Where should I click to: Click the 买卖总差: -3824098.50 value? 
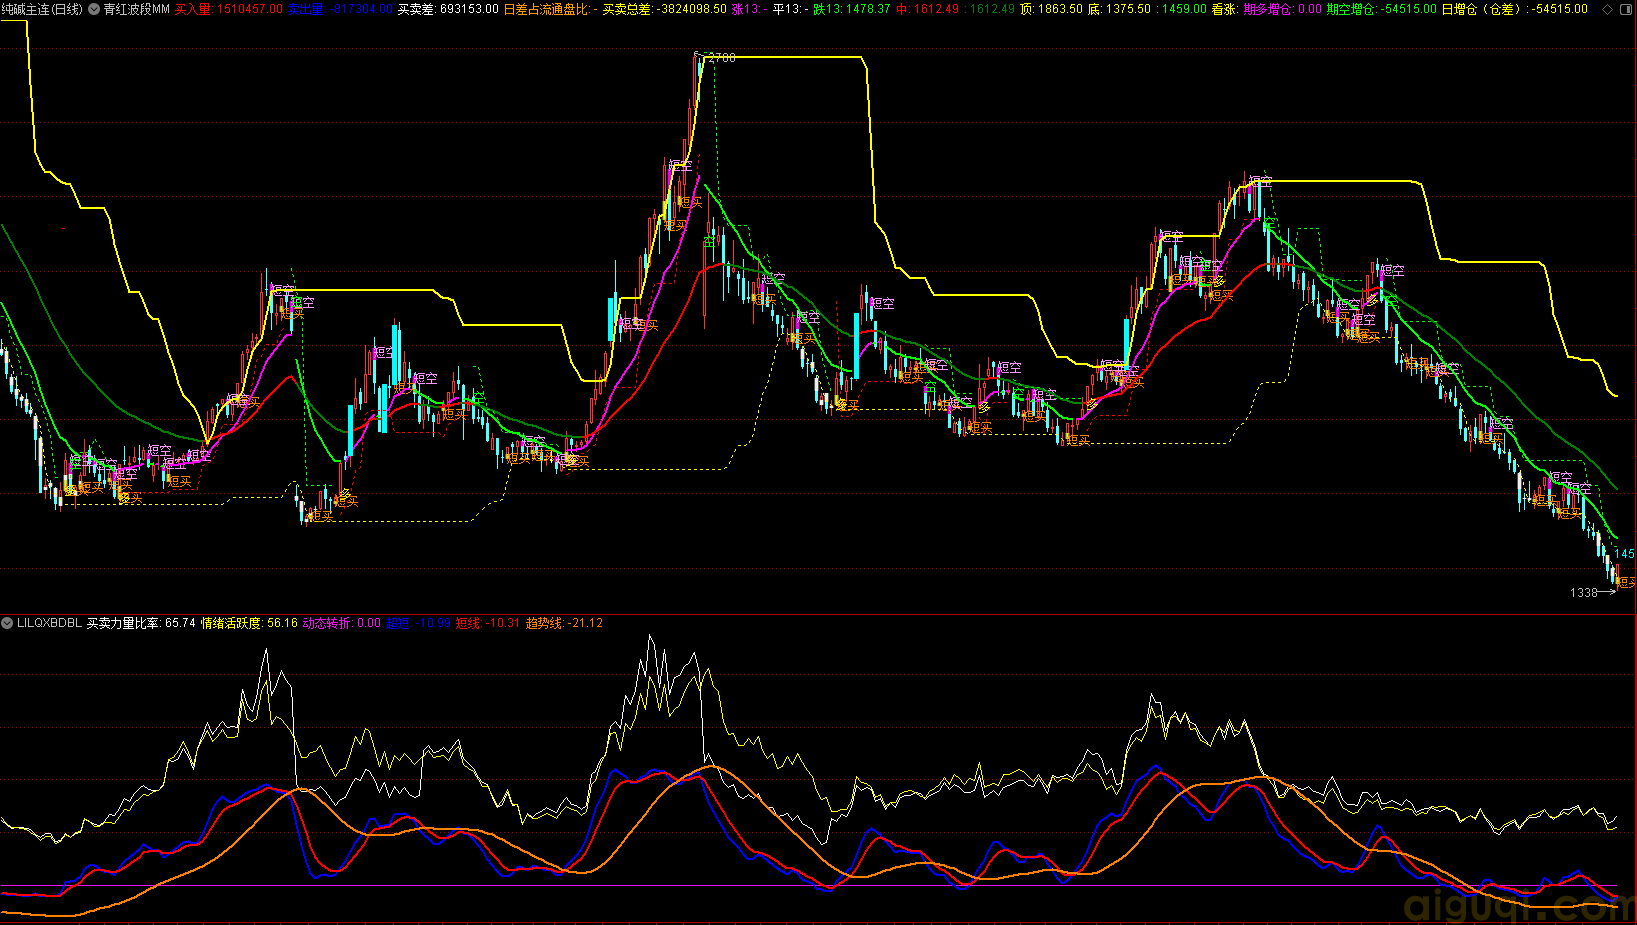point(664,9)
